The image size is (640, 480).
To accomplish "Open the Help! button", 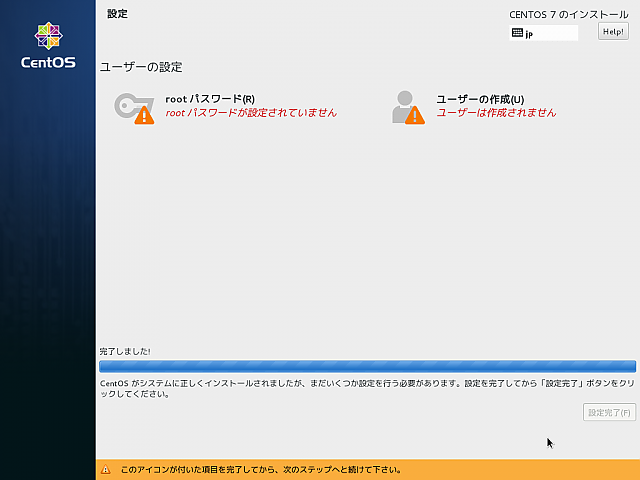I will tap(613, 31).
